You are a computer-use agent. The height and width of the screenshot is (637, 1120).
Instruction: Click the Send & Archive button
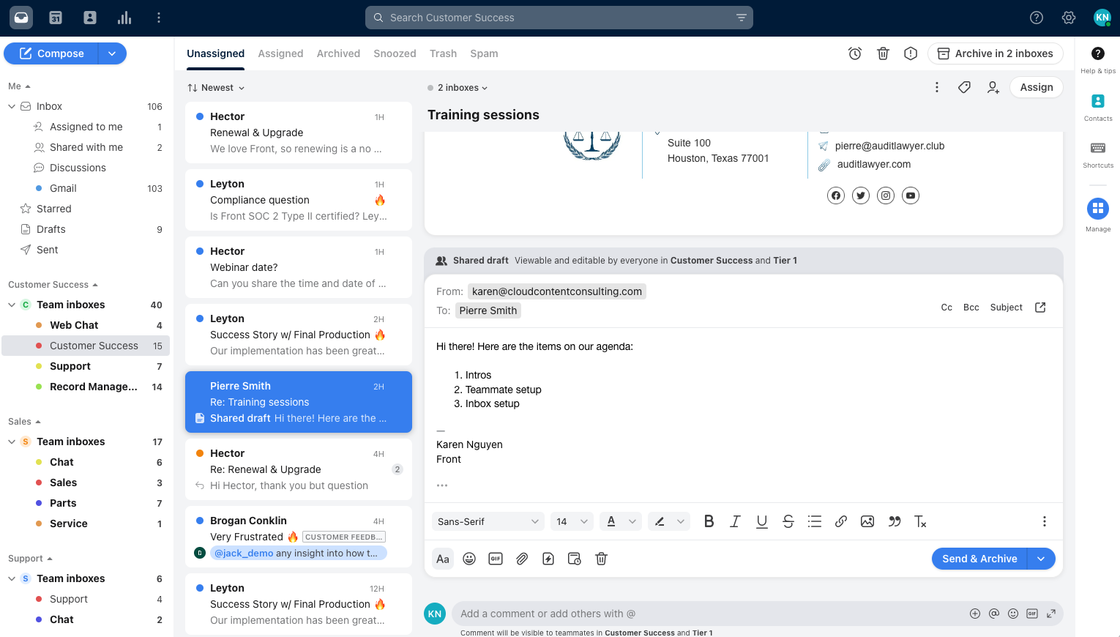(x=979, y=558)
